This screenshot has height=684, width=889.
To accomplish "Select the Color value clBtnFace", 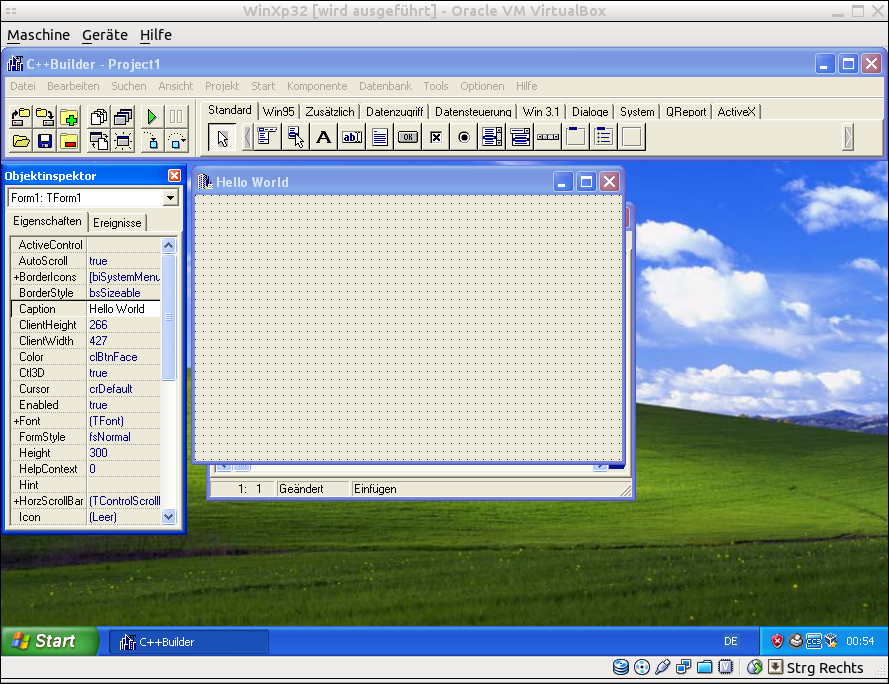I will 124,357.
